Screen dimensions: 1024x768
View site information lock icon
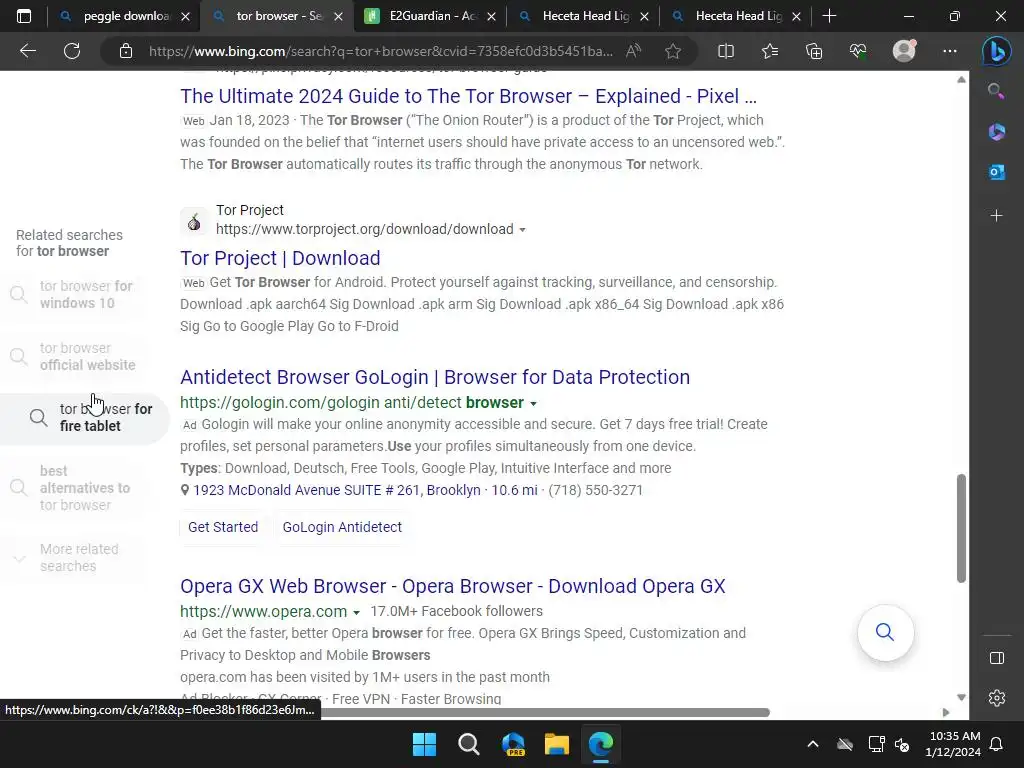pos(126,51)
